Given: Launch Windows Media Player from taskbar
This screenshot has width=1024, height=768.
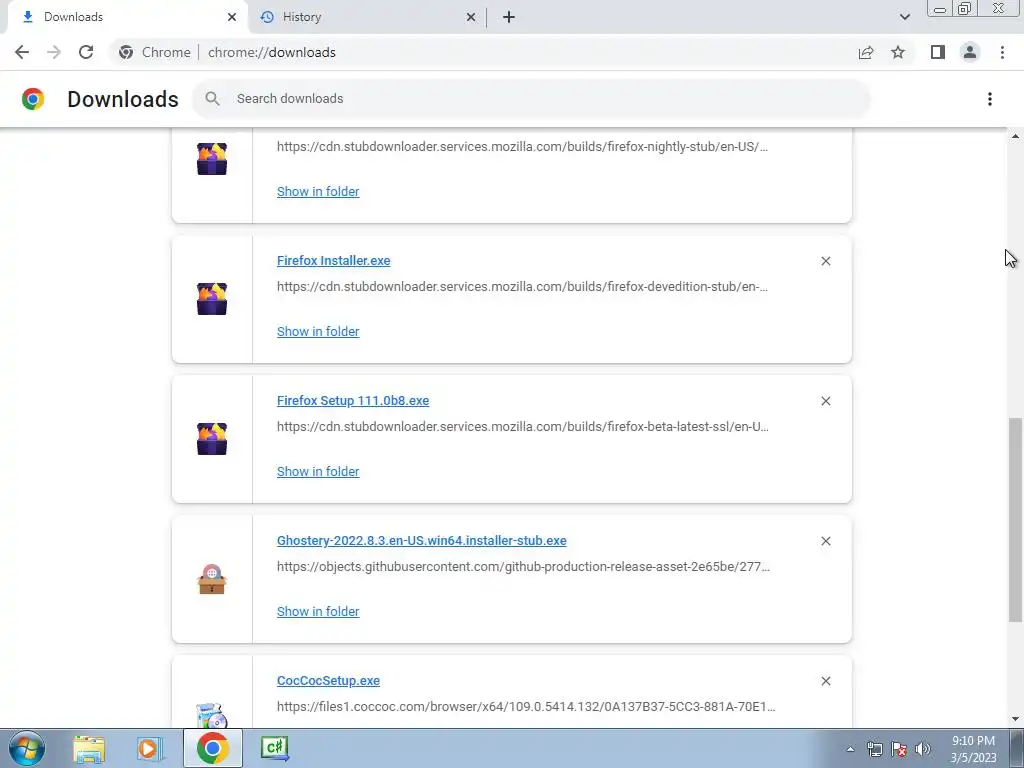Looking at the screenshot, I should tap(149, 748).
